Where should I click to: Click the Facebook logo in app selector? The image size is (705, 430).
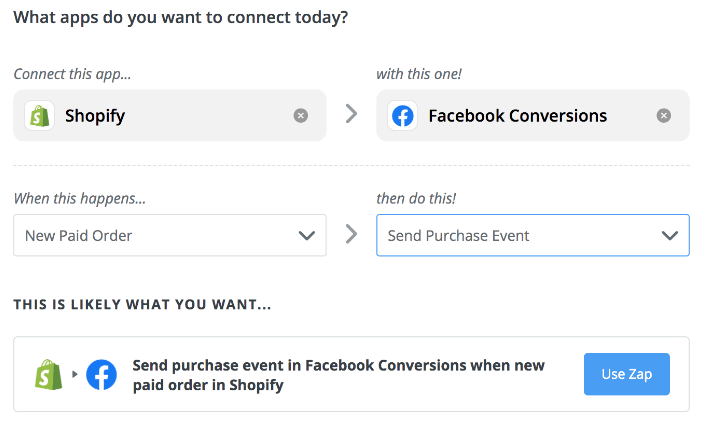[x=402, y=116]
